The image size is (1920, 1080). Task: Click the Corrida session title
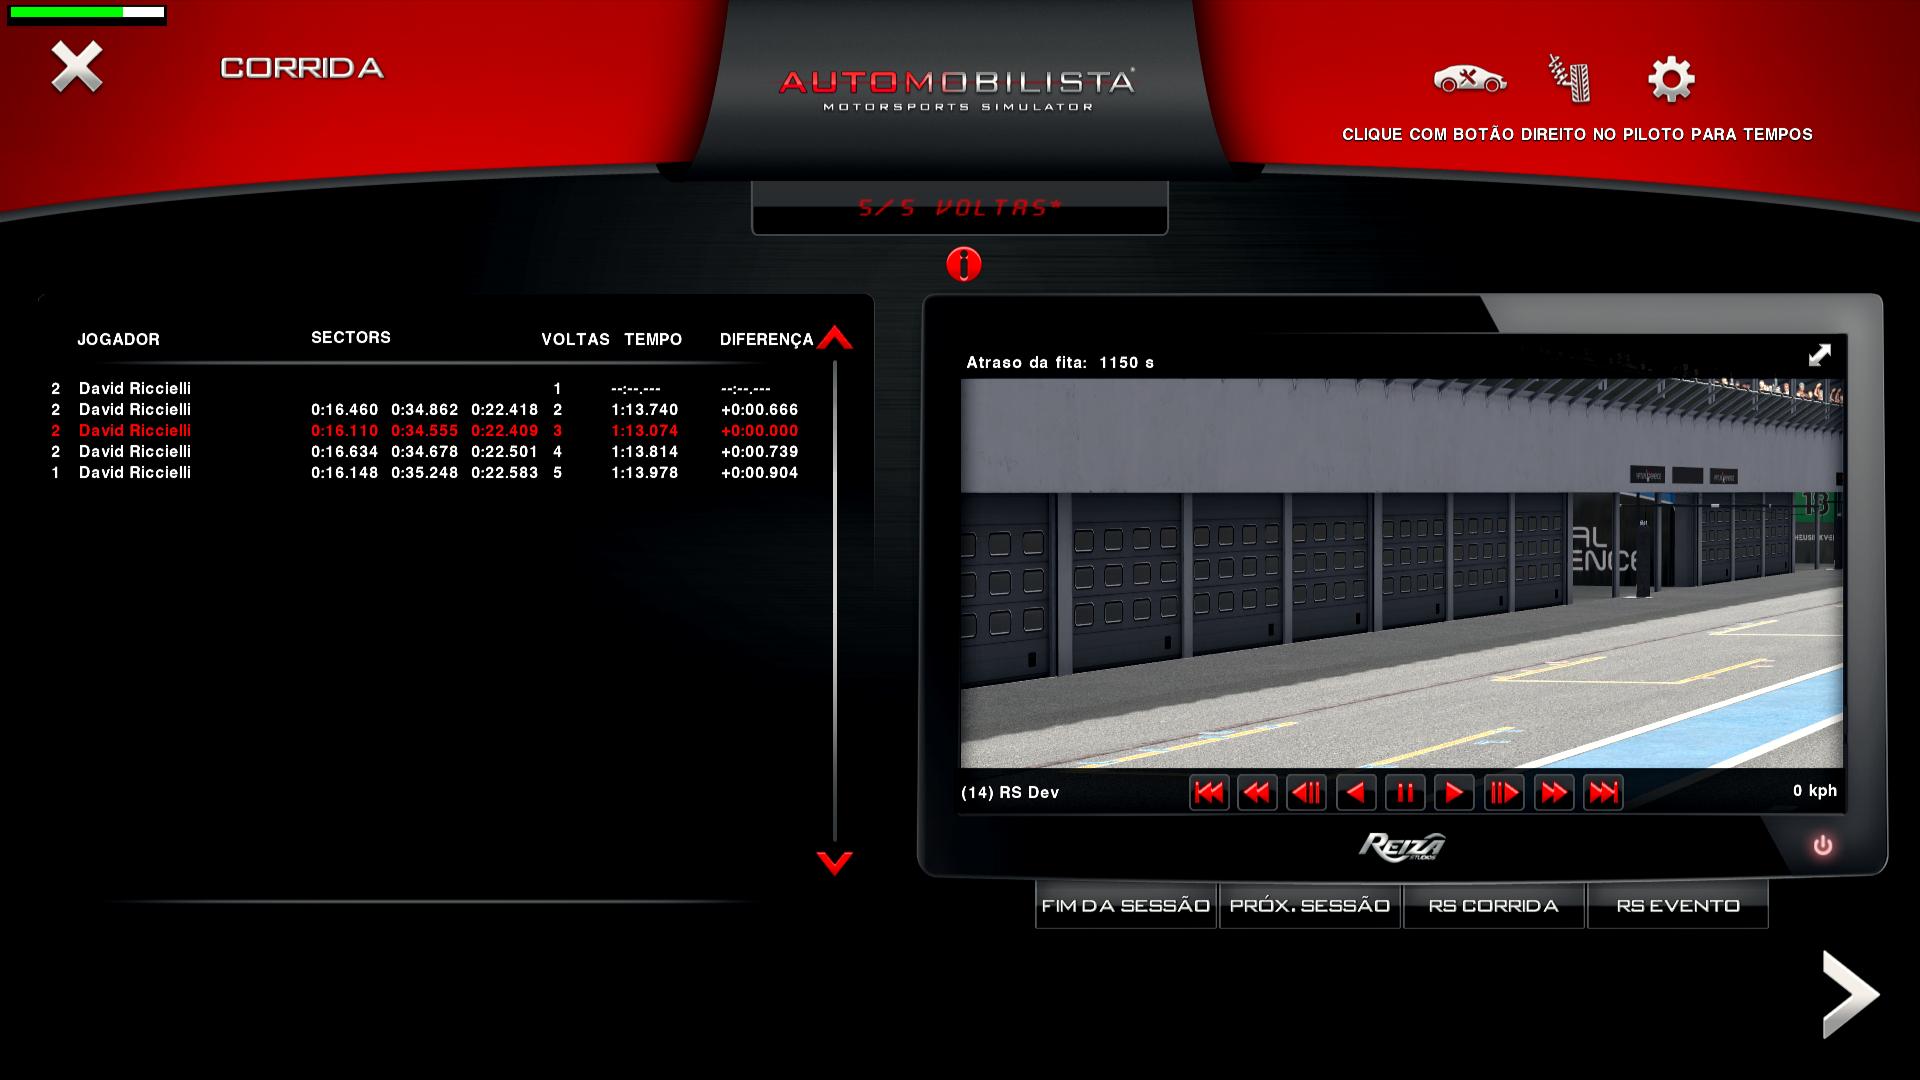point(302,68)
